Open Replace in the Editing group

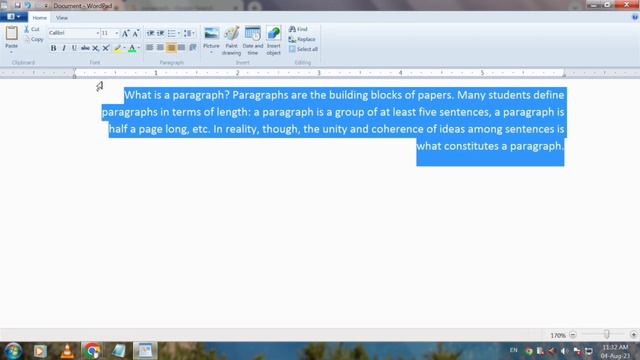302,39
